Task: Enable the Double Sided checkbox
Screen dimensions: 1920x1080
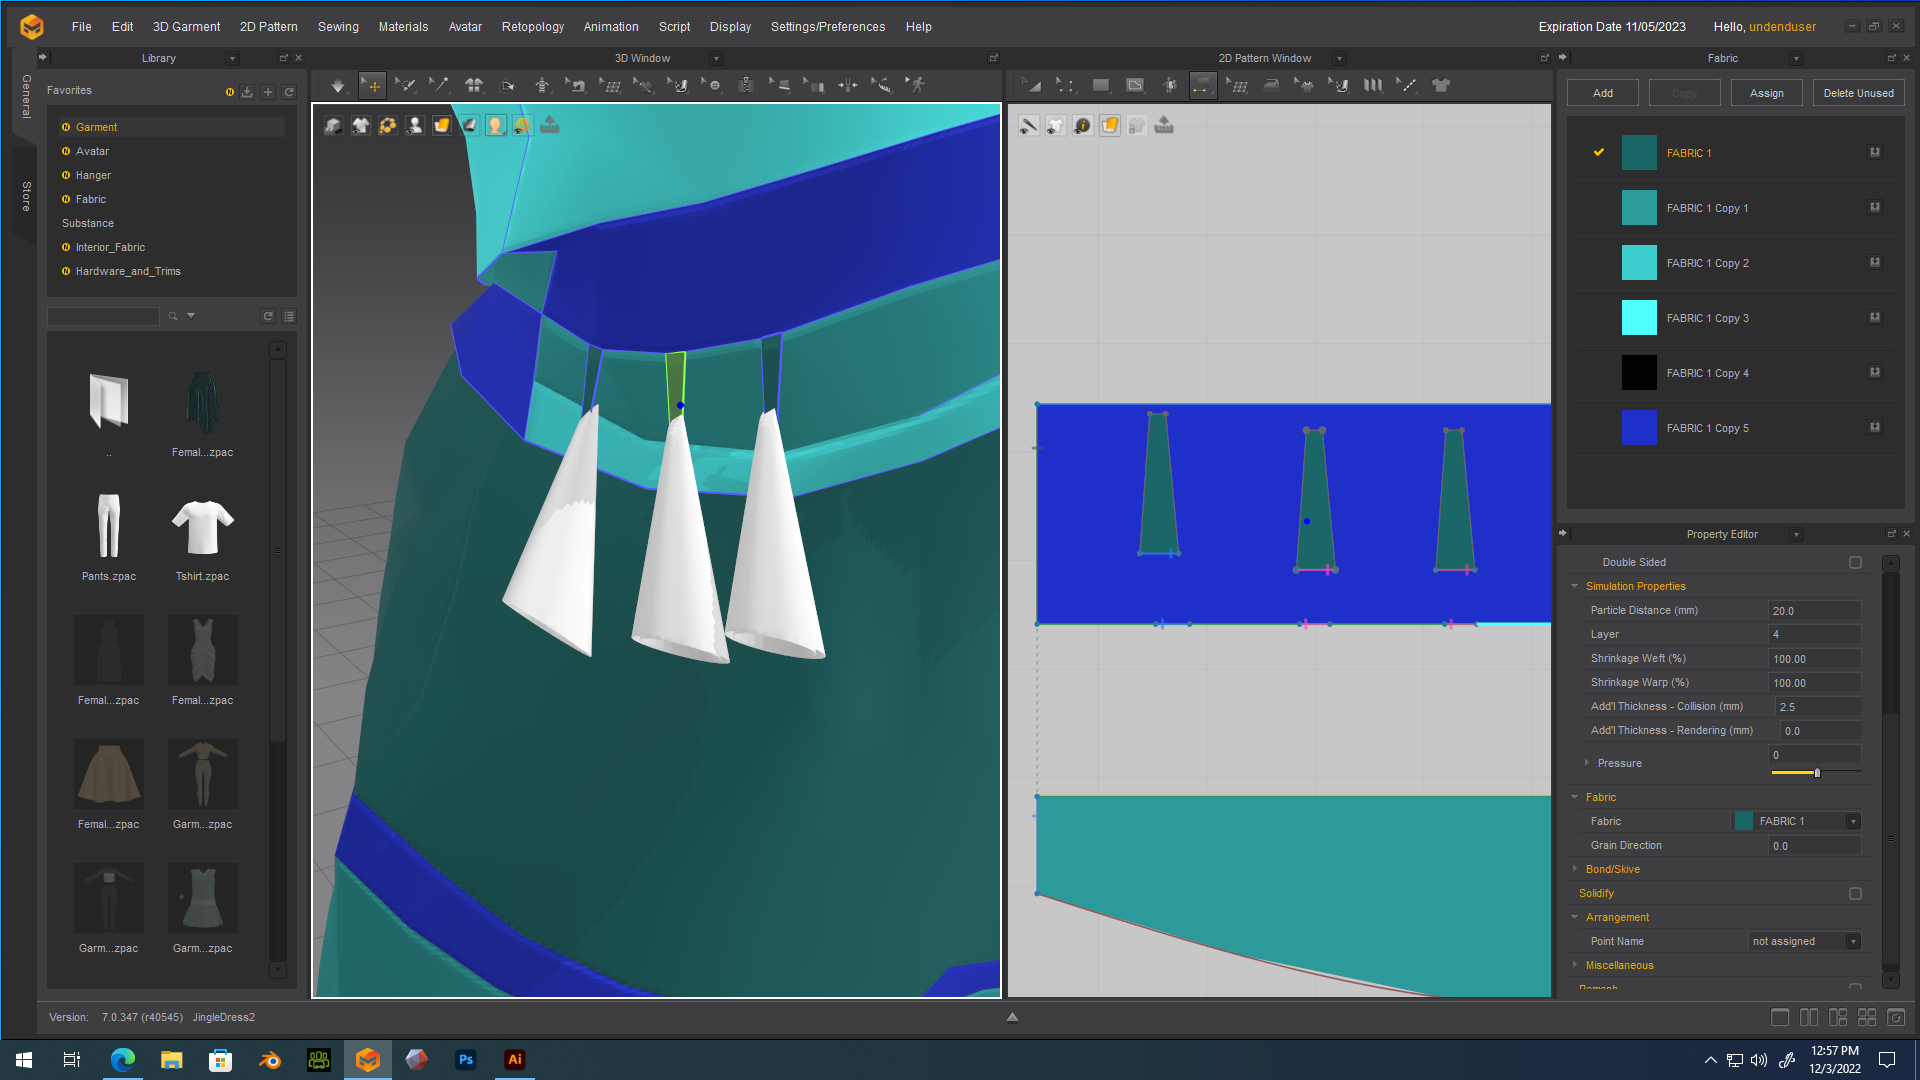Action: 1855,562
